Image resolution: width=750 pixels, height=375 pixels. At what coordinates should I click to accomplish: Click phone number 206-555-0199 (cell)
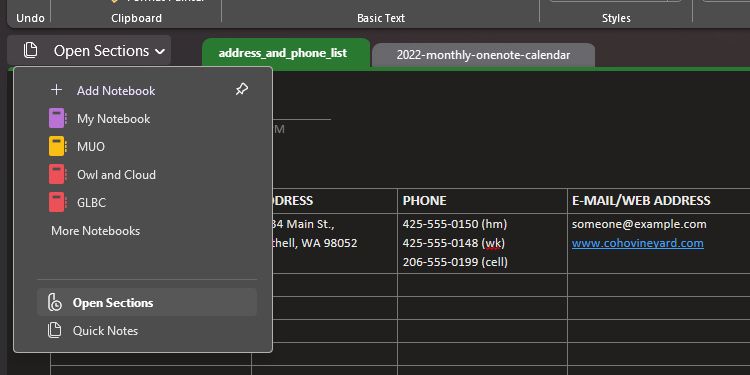point(455,262)
